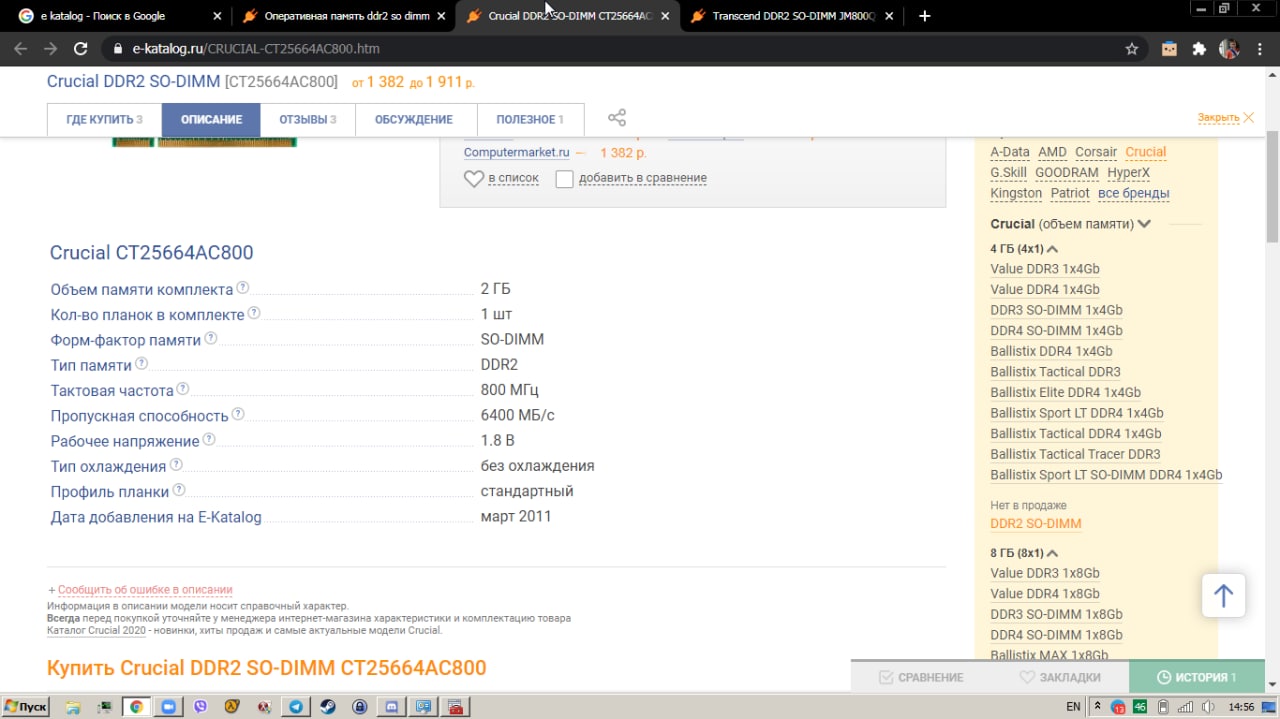Click the Computermarket.ru shop link
Screen dimensions: 1280x719
(x=516, y=153)
